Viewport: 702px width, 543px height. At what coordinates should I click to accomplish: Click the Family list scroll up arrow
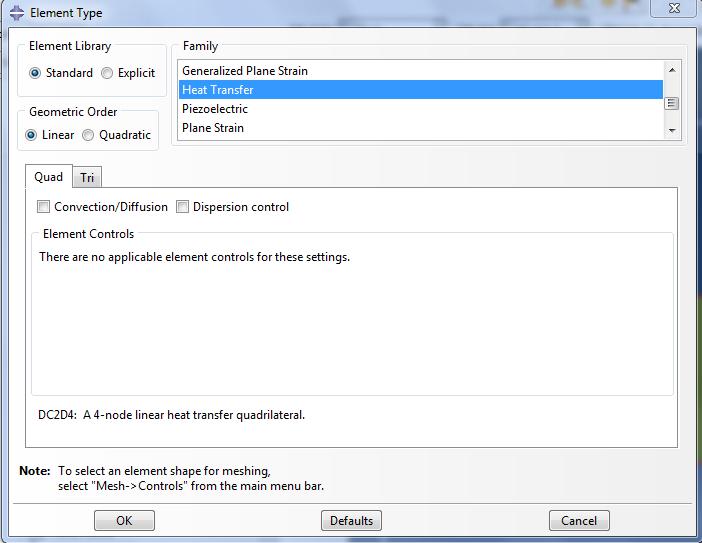(x=672, y=70)
